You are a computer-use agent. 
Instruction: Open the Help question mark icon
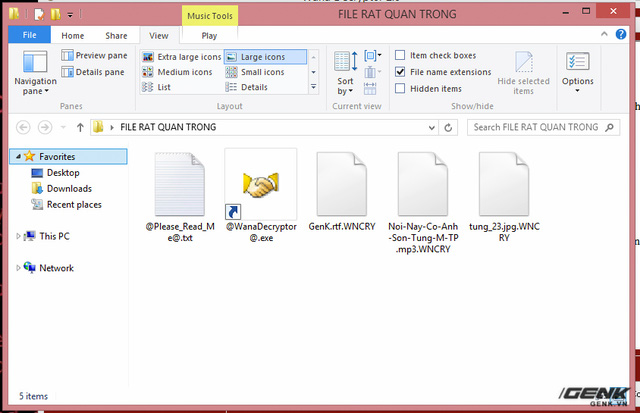point(621,34)
